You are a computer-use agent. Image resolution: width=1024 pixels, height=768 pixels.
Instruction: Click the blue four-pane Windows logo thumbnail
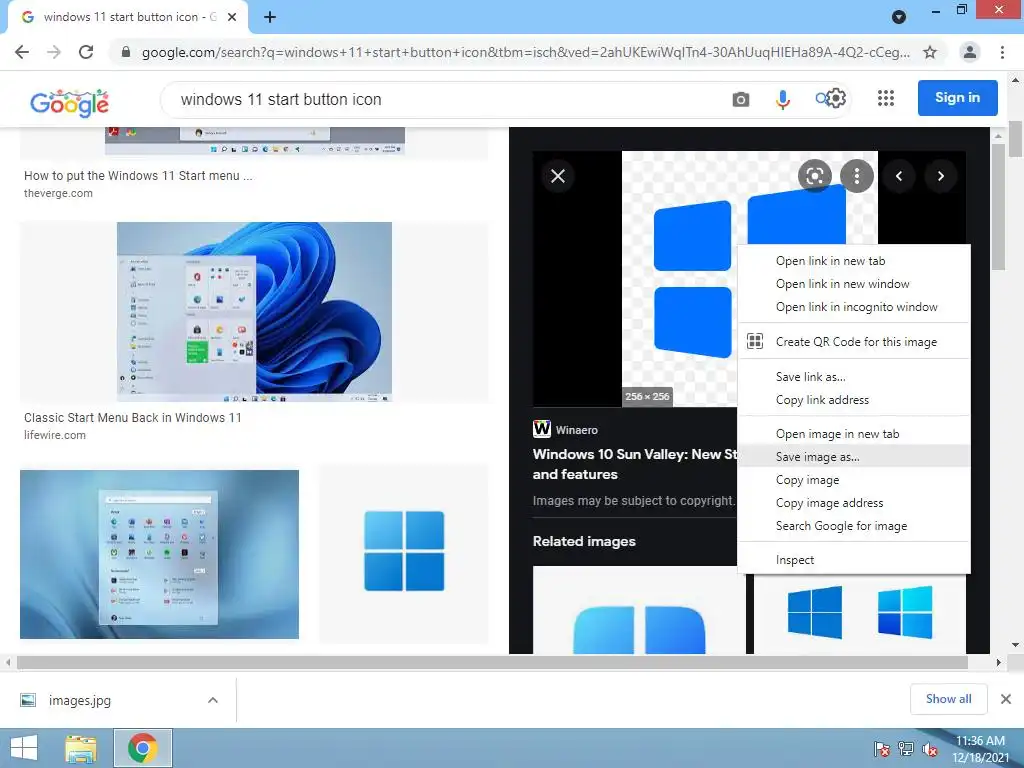click(404, 552)
